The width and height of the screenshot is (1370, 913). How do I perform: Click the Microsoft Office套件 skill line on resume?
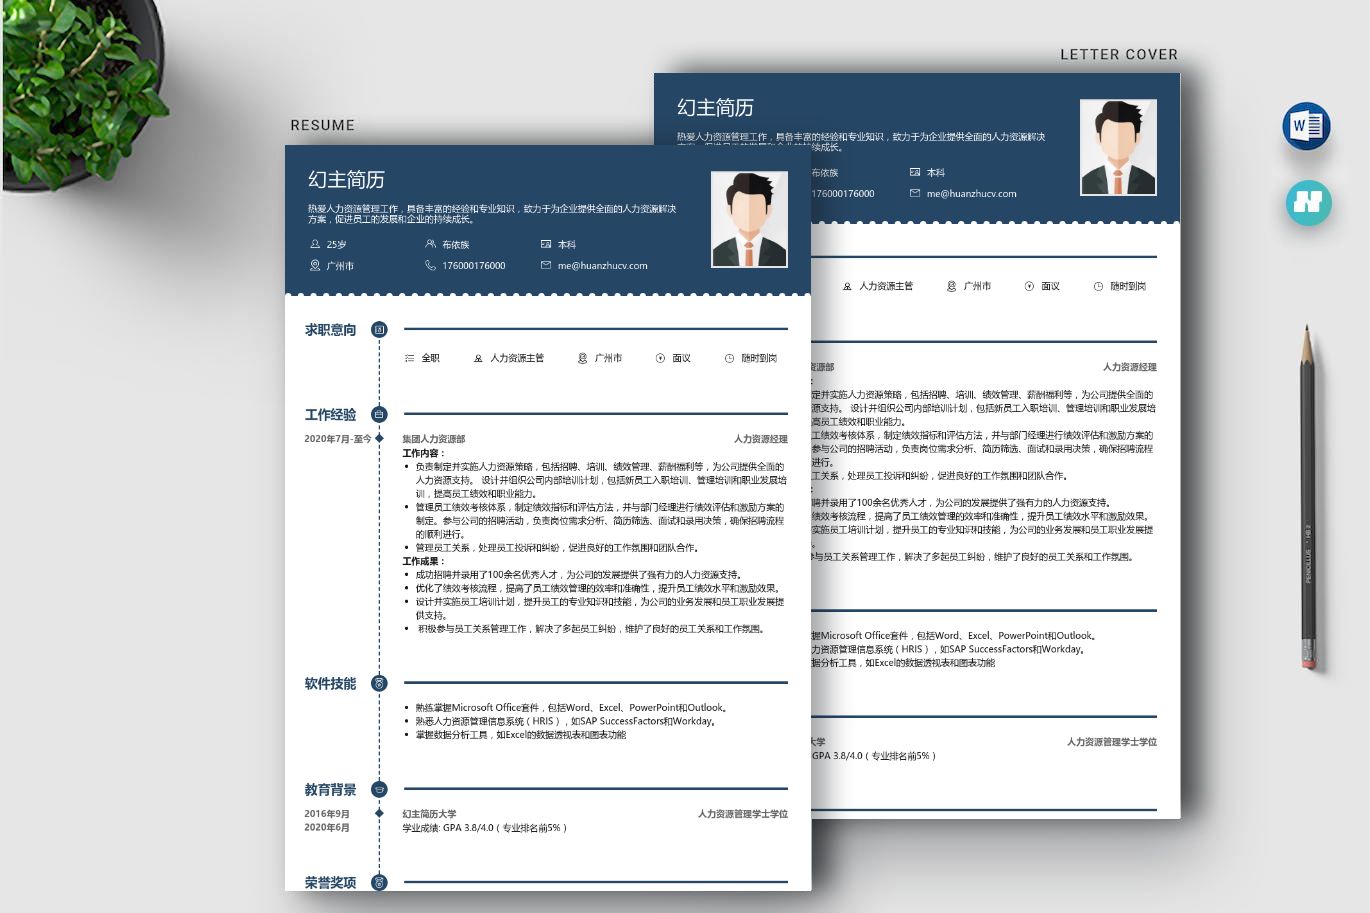[571, 707]
